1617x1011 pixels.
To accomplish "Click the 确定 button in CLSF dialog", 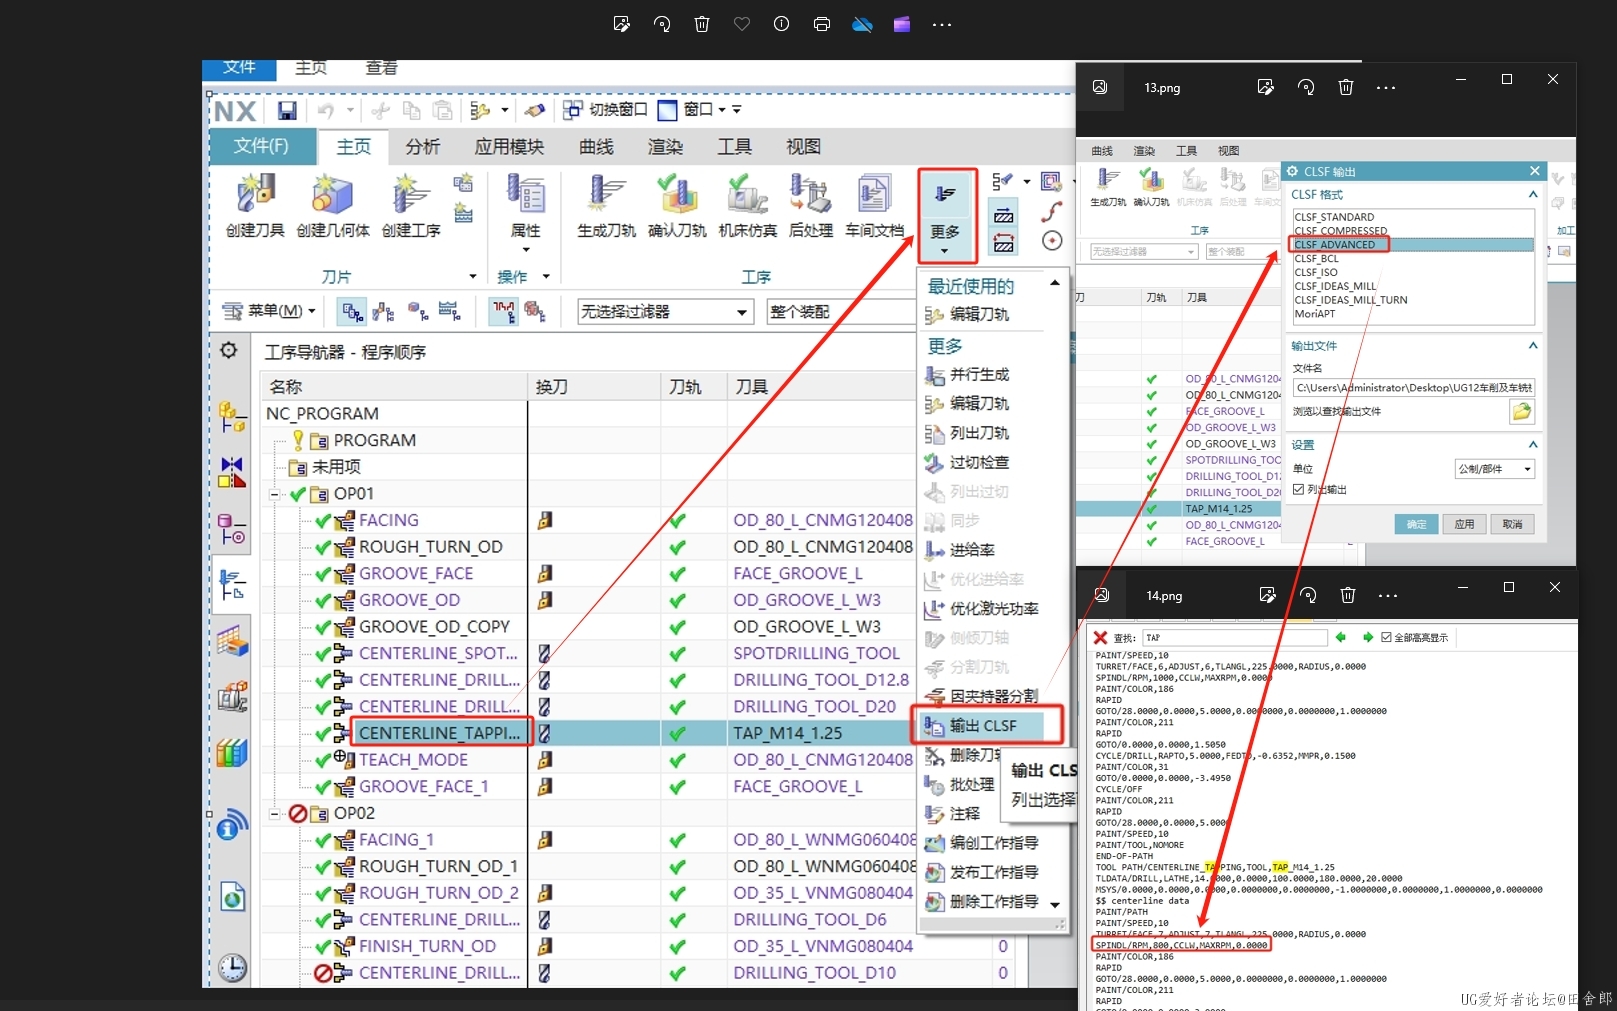I will click(x=1416, y=524).
